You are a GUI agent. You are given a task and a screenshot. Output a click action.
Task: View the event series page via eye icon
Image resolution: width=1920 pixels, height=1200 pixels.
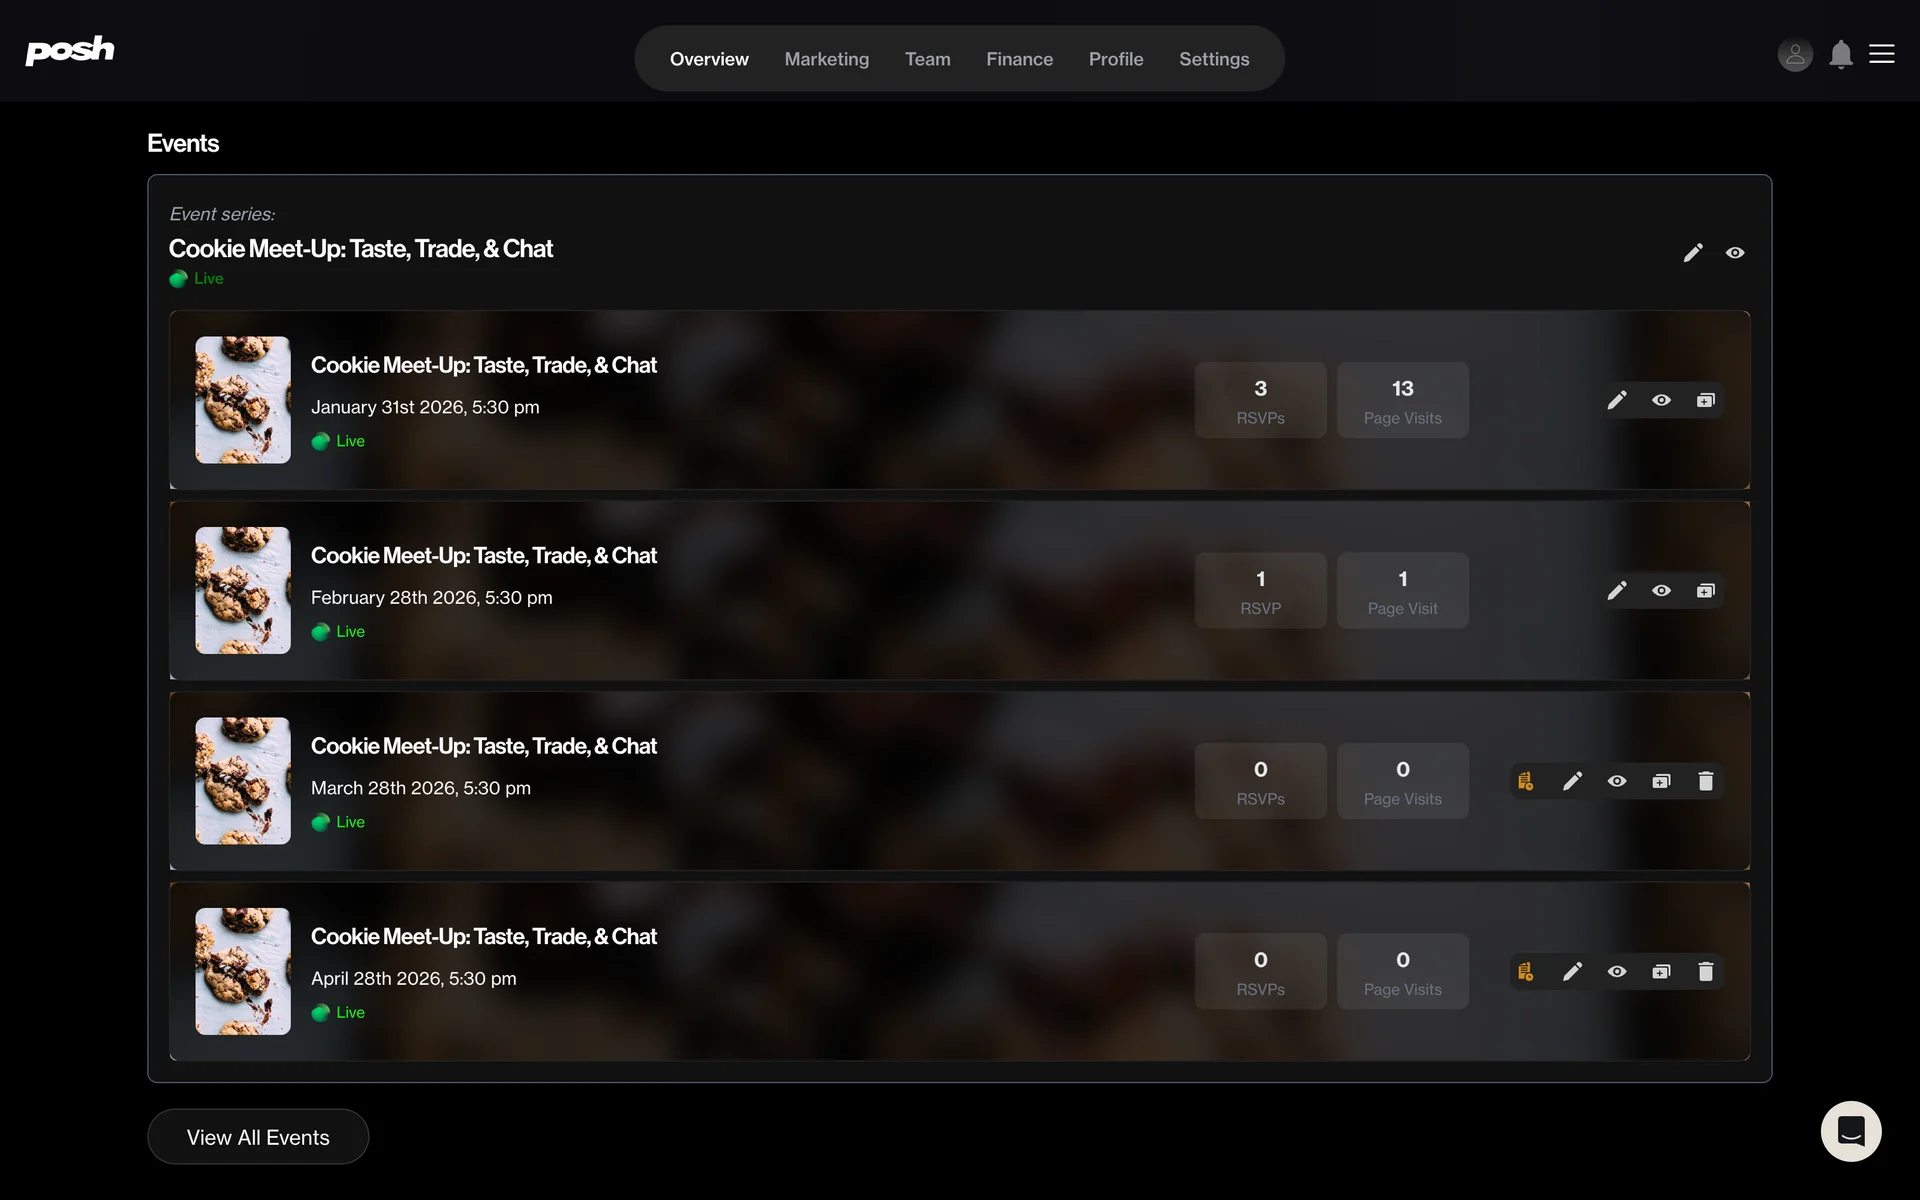[1735, 253]
